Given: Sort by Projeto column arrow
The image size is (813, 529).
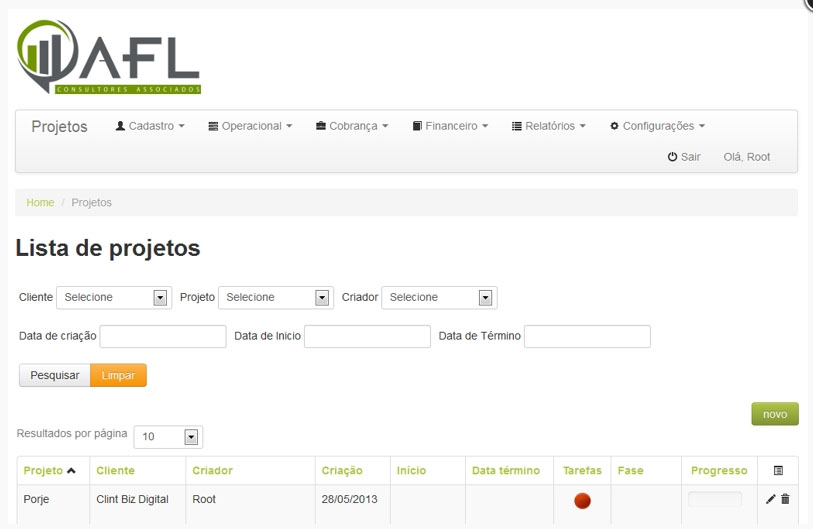Looking at the screenshot, I should click(71, 471).
